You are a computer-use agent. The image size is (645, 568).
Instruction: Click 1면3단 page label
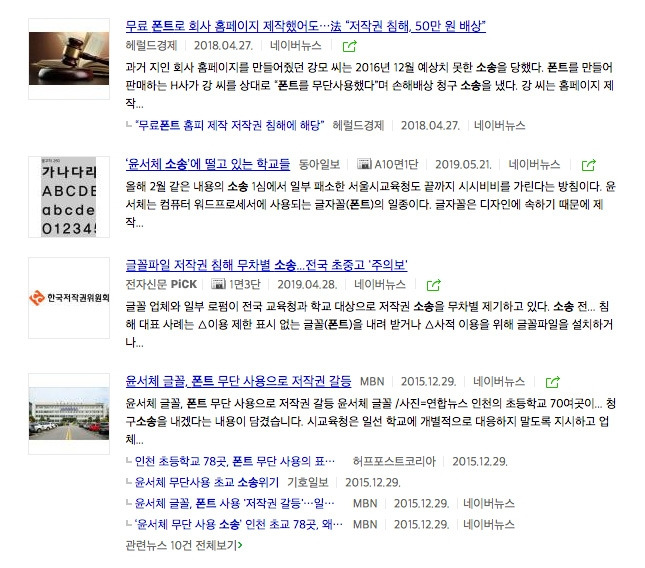(244, 284)
